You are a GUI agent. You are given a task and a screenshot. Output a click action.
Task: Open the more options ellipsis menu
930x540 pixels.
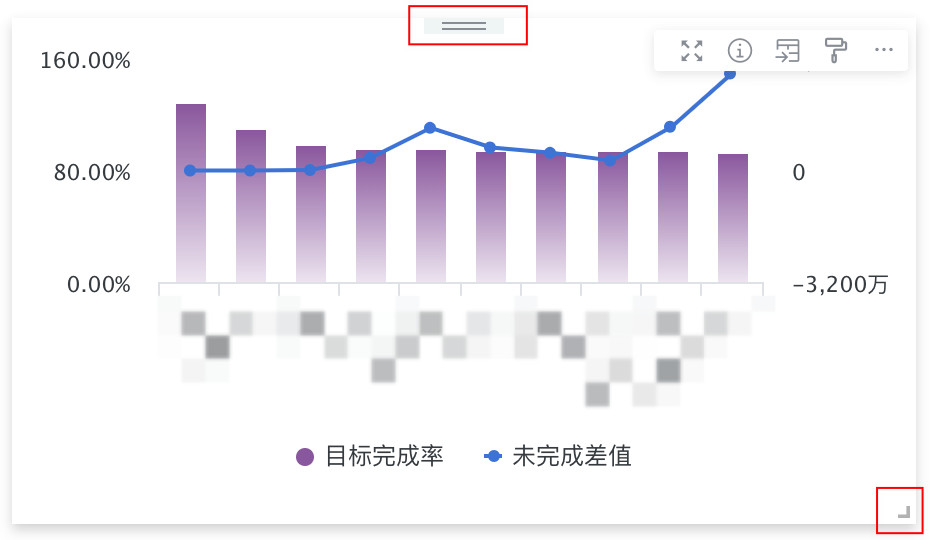[x=883, y=50]
